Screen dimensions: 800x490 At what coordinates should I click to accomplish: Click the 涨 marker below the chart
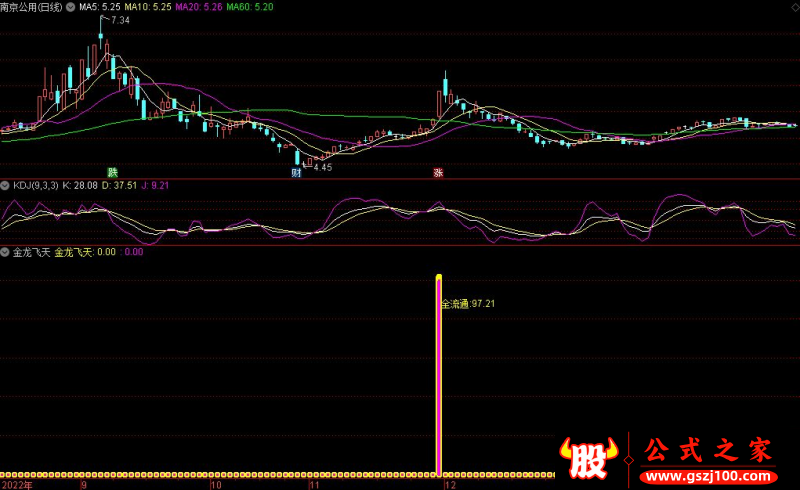tap(438, 172)
